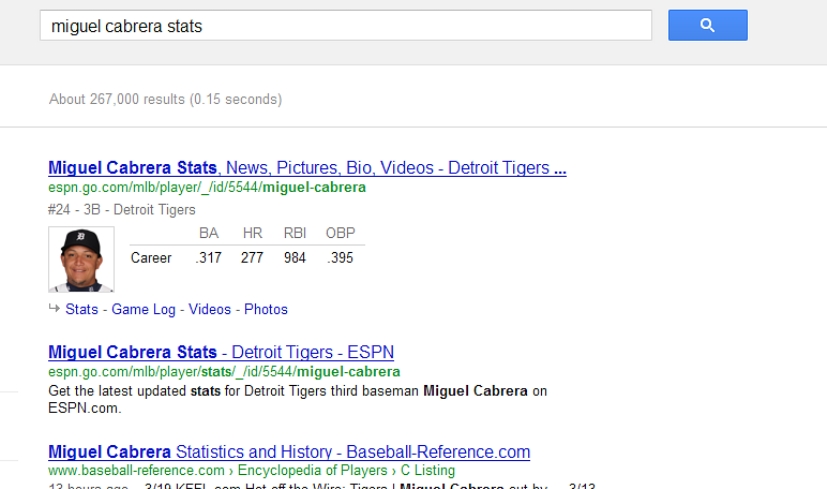Click the .317 batting average value
Viewport: 827px width, 489px height.
(x=208, y=258)
